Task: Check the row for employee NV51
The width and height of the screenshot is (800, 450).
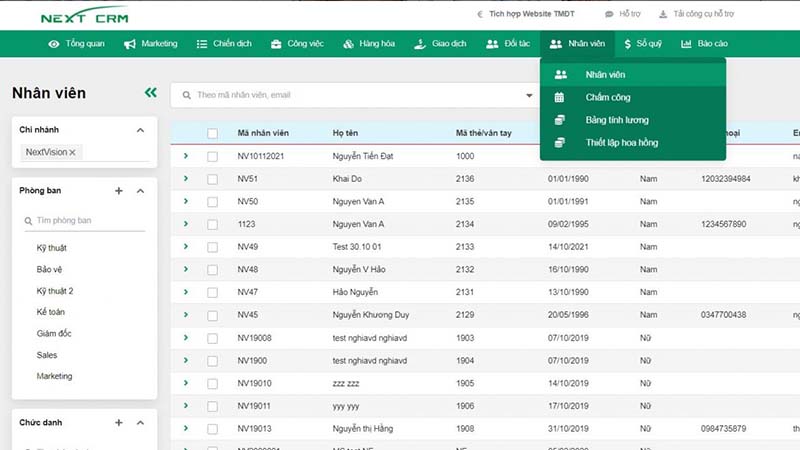Action: click(x=212, y=179)
